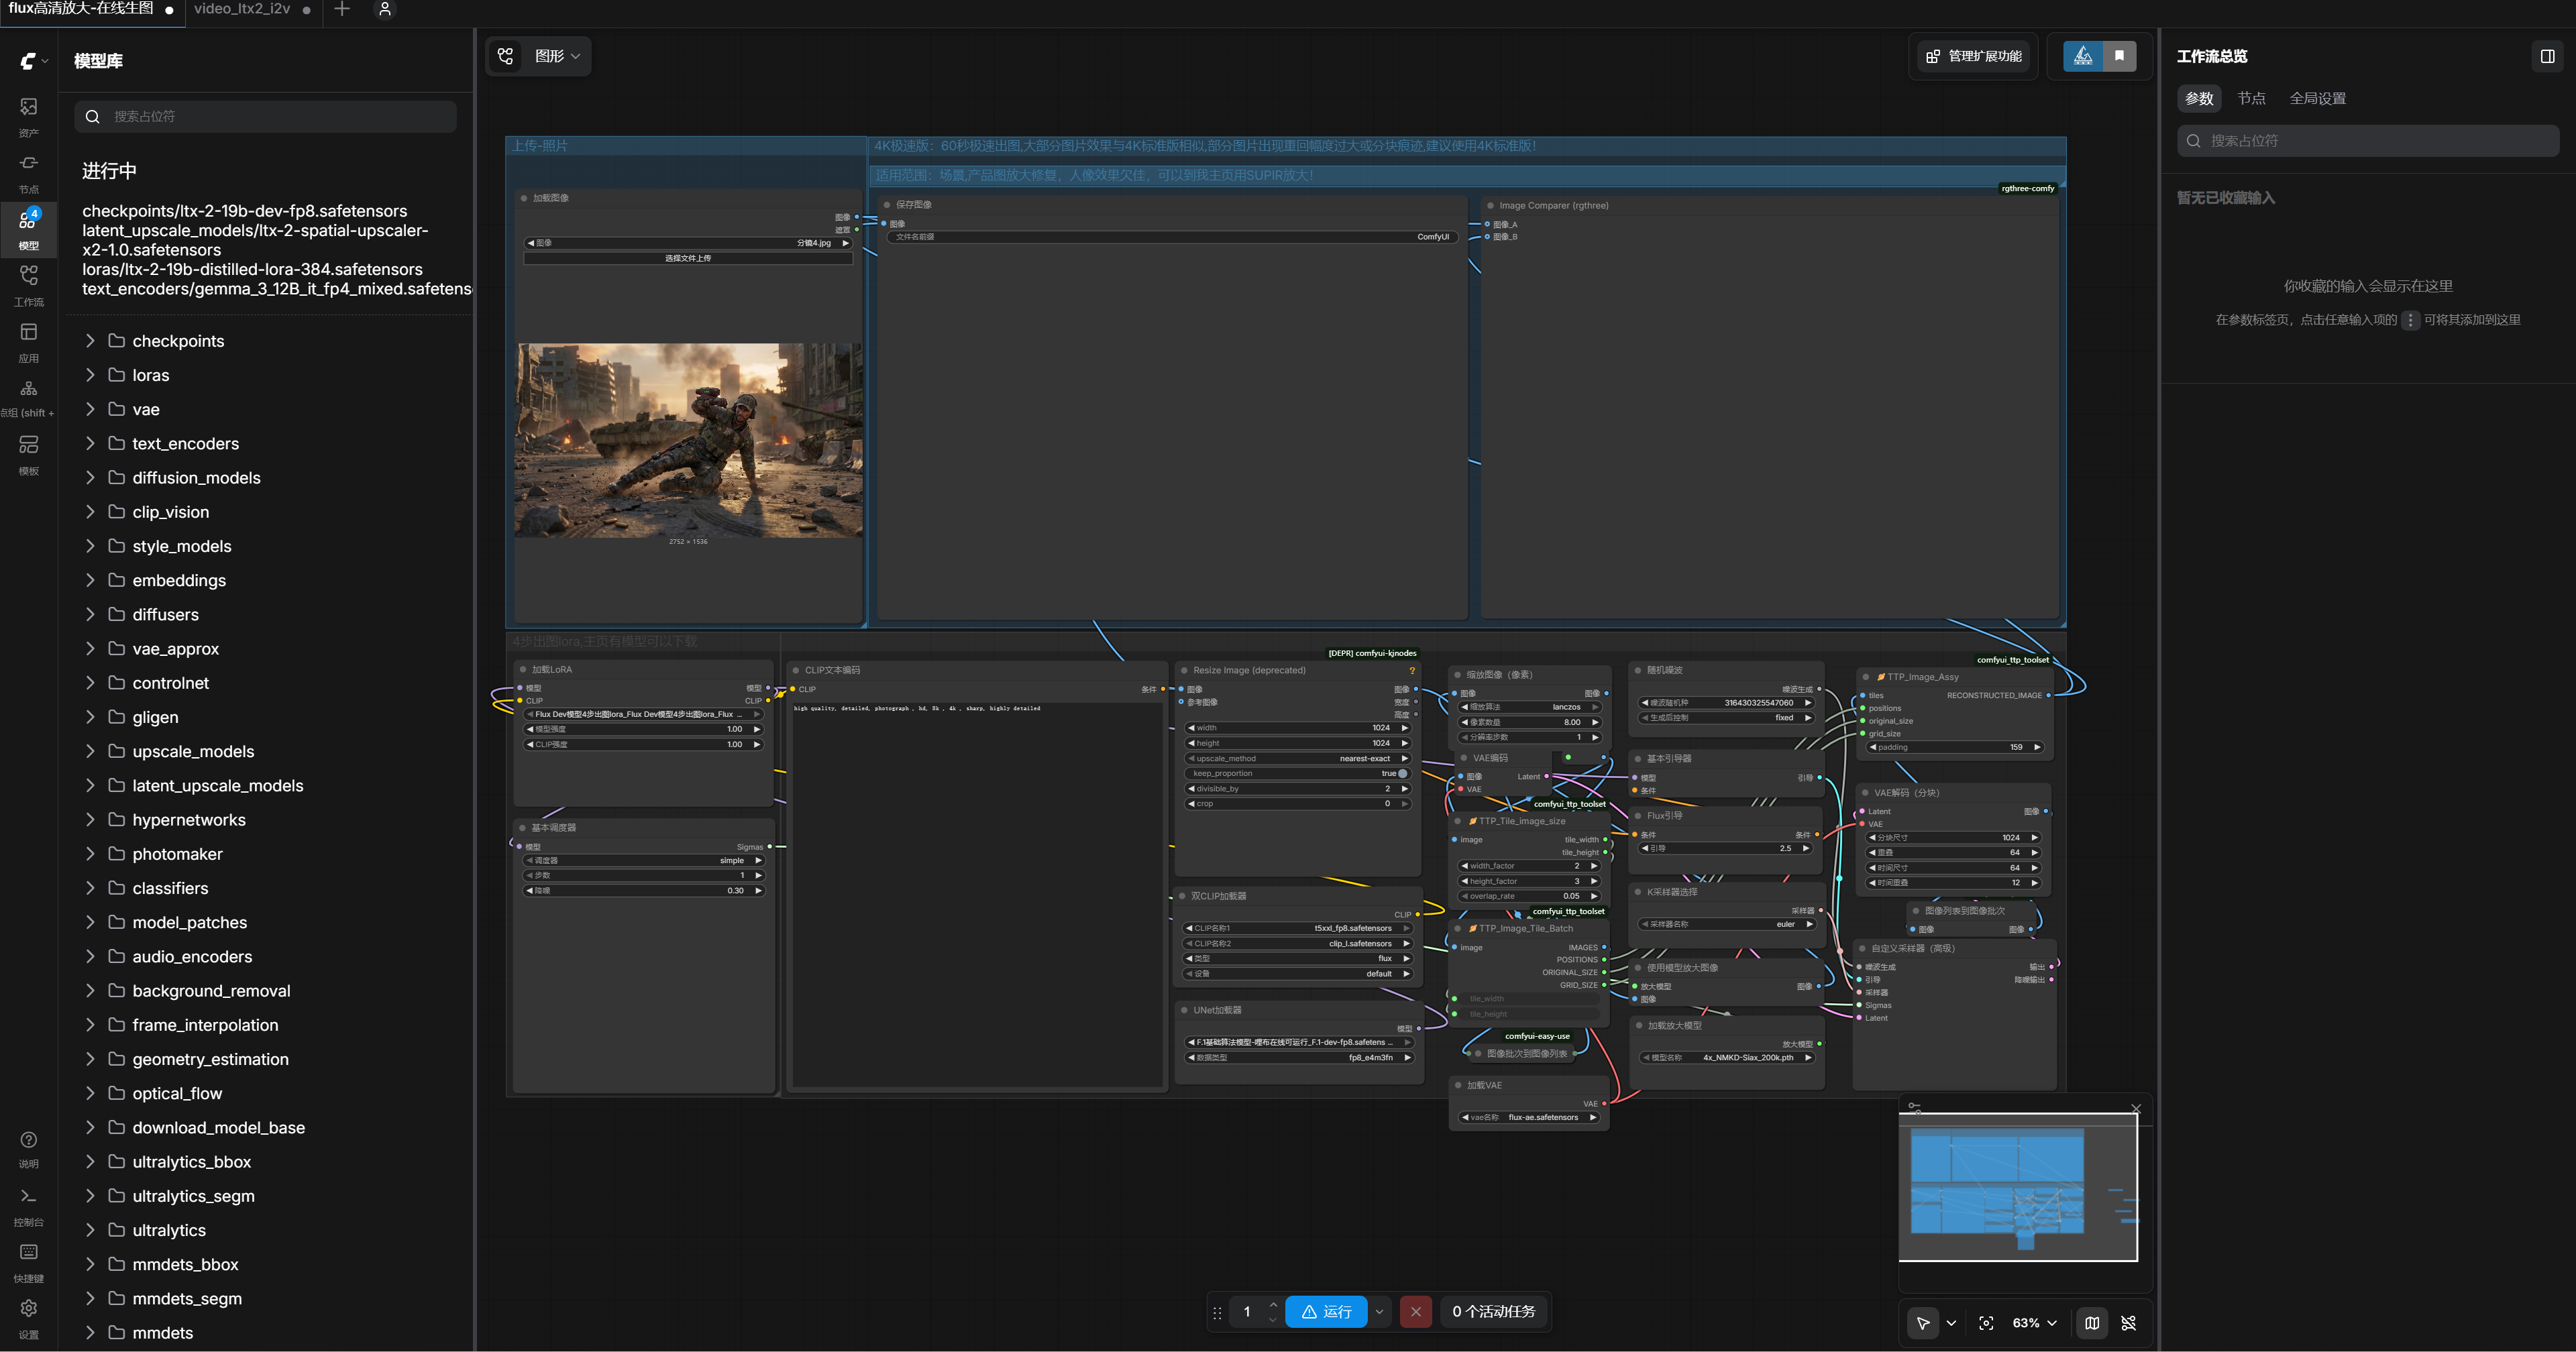2576x1352 pixels.
Task: Select the 参数 tab in workflow overview
Action: pyautogui.click(x=2199, y=98)
